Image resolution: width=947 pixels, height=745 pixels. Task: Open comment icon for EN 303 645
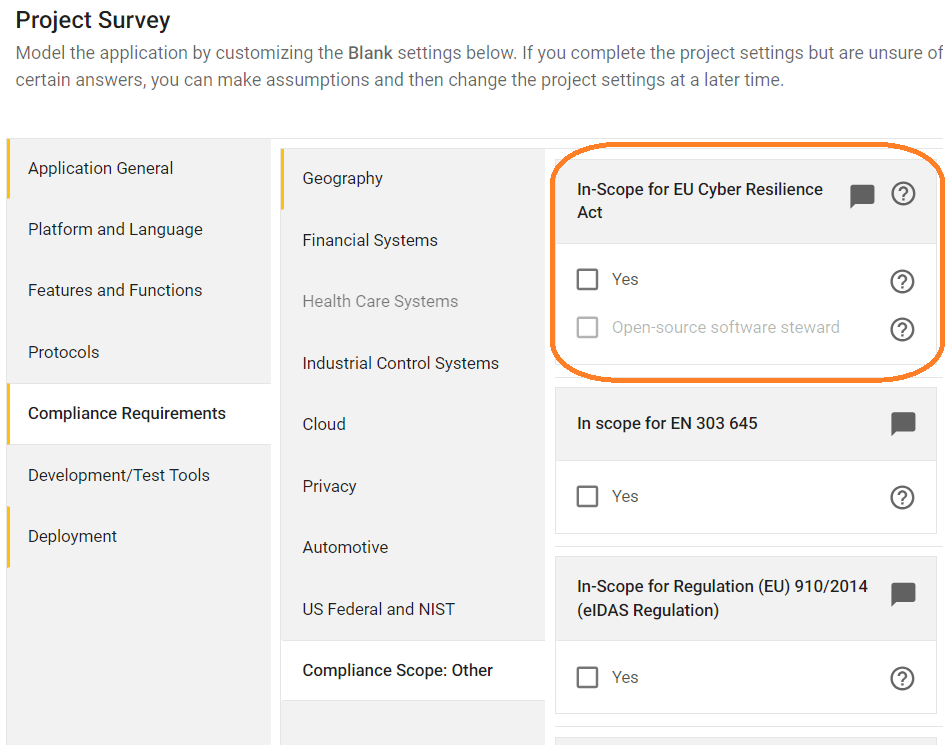tap(903, 423)
